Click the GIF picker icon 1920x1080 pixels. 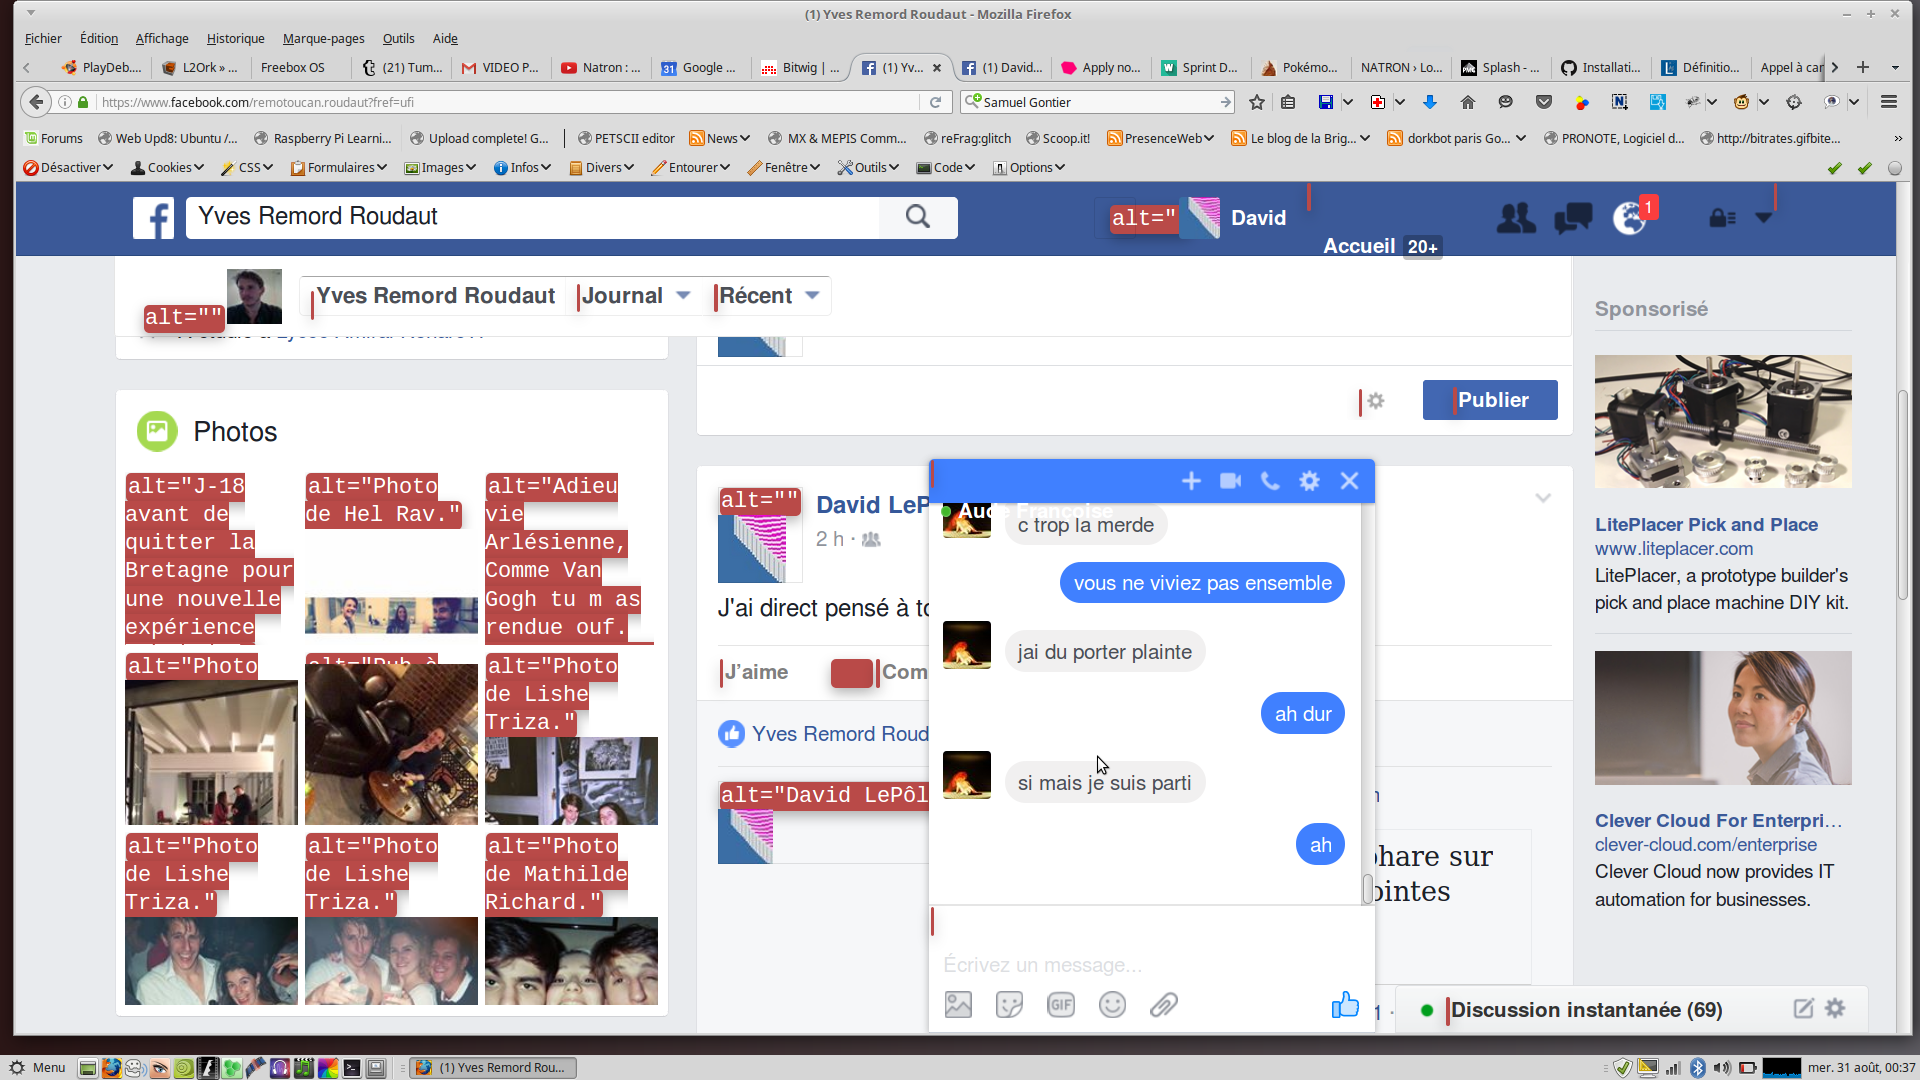tap(1060, 1004)
